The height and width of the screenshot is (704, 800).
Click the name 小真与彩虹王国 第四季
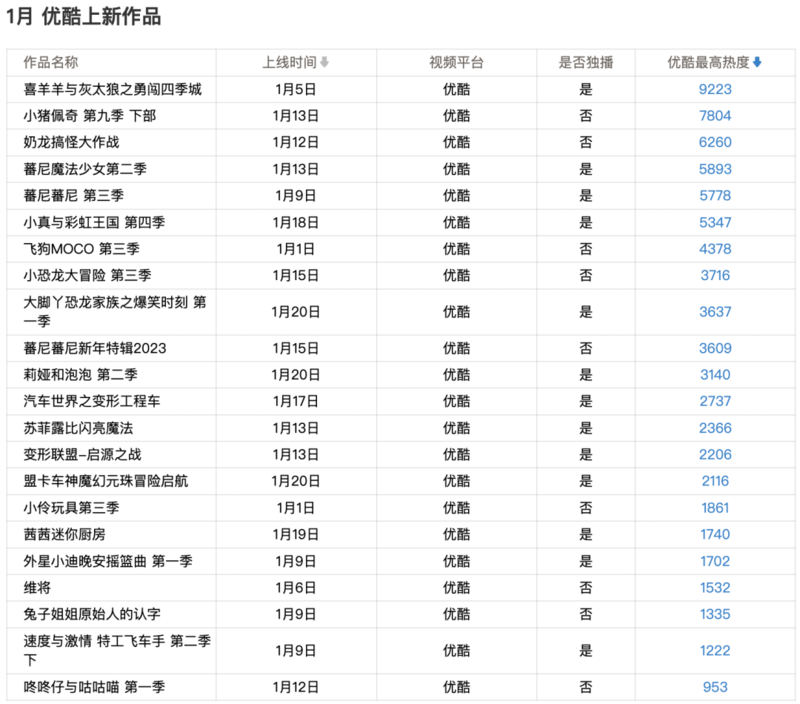tap(94, 222)
